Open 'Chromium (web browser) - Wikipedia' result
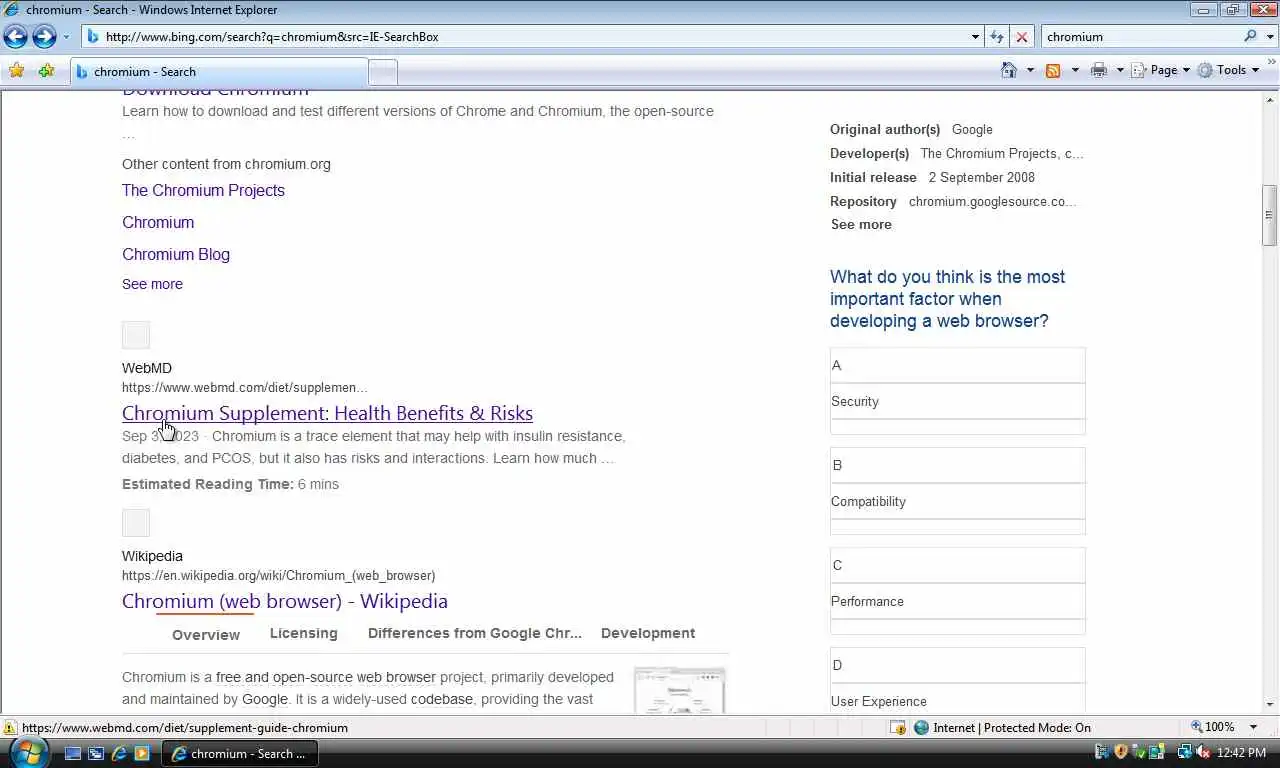1280x768 pixels. (x=285, y=601)
